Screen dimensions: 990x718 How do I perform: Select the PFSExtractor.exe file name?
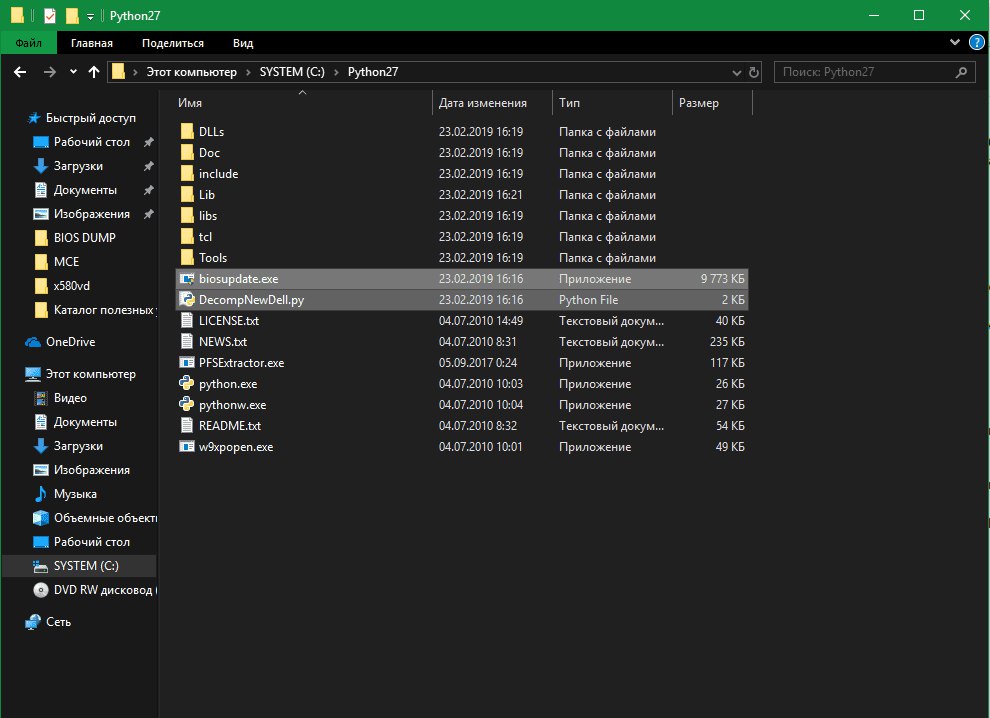[x=241, y=362]
